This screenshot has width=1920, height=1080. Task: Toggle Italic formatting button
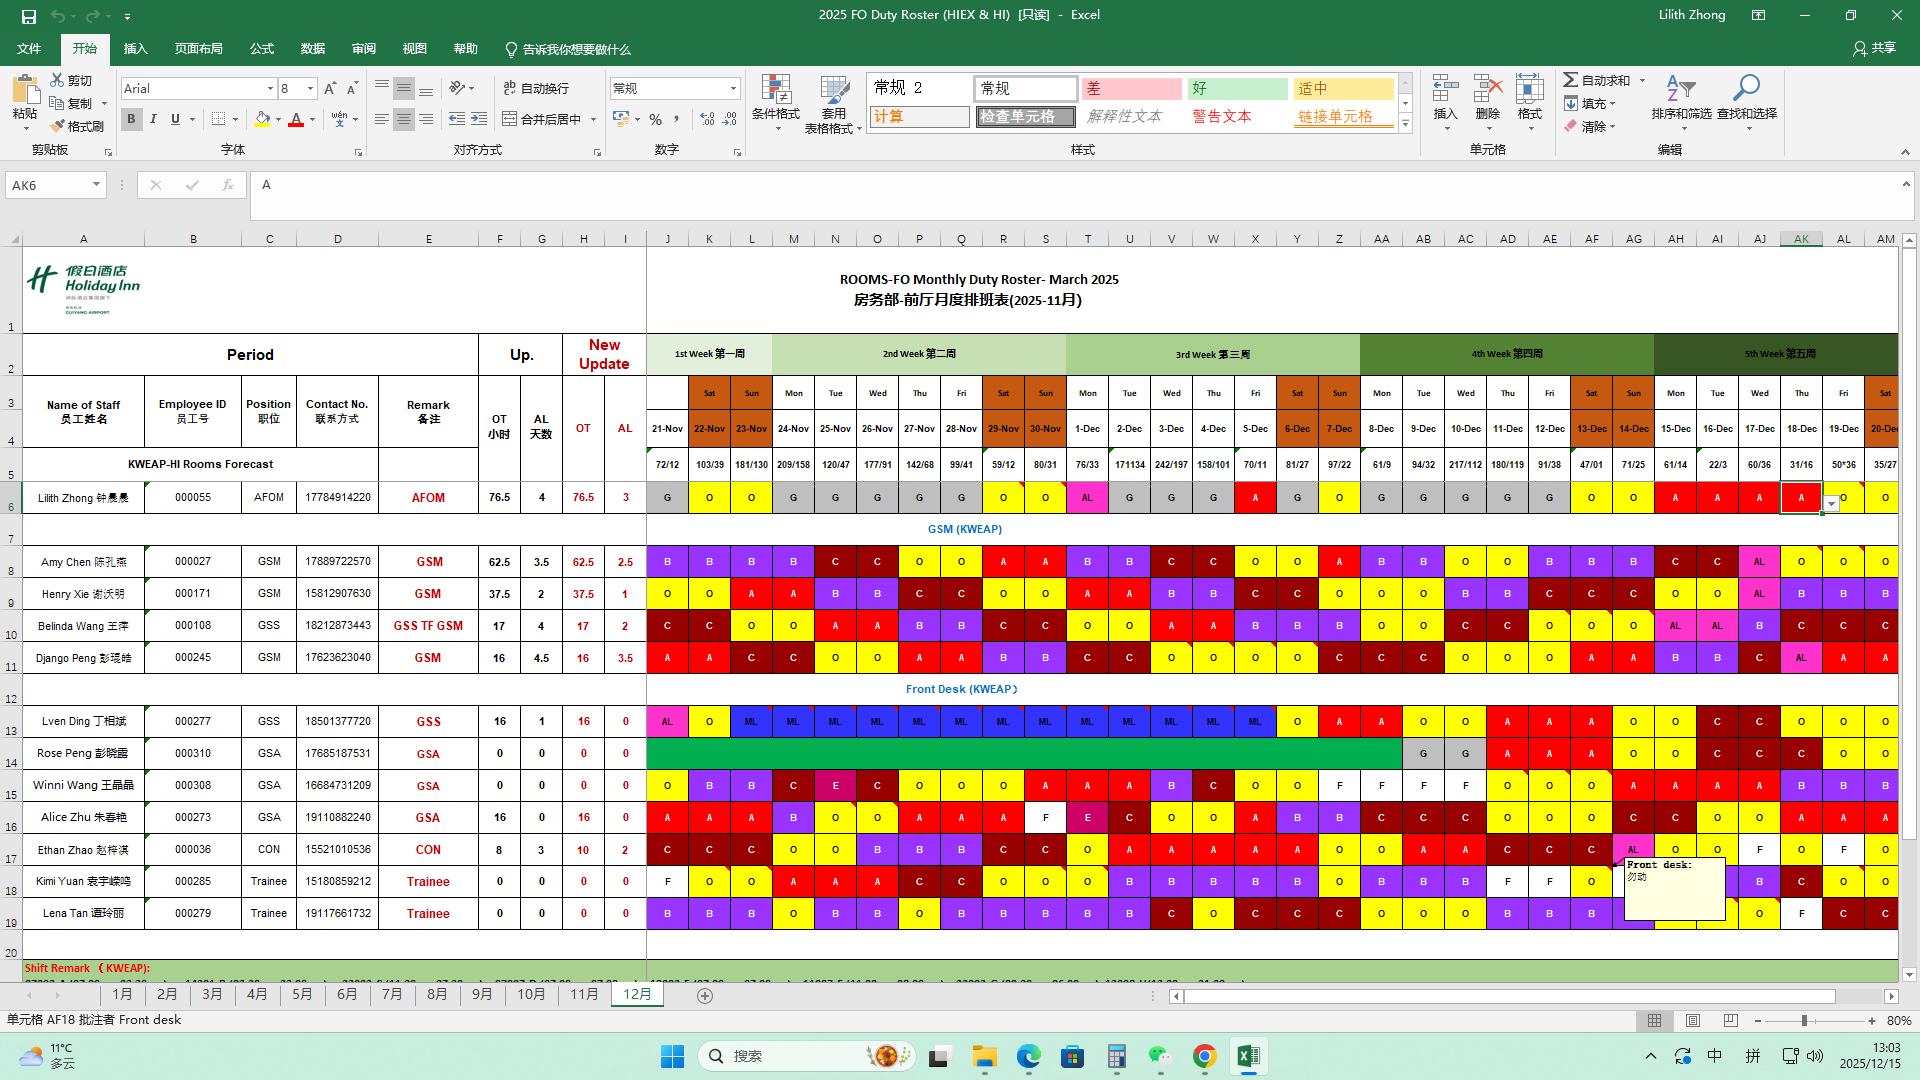click(x=153, y=119)
